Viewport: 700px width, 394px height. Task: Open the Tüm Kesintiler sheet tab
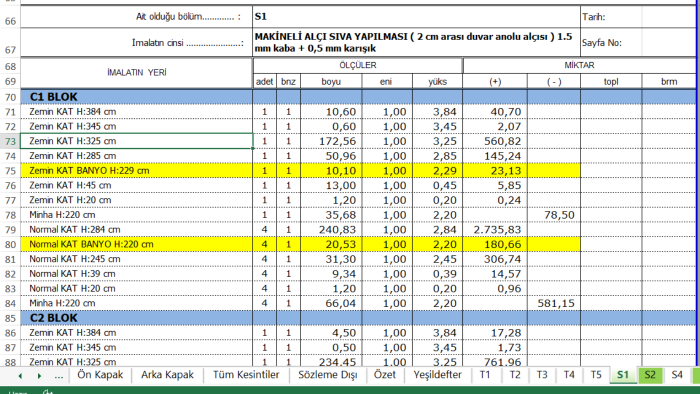pyautogui.click(x=246, y=375)
